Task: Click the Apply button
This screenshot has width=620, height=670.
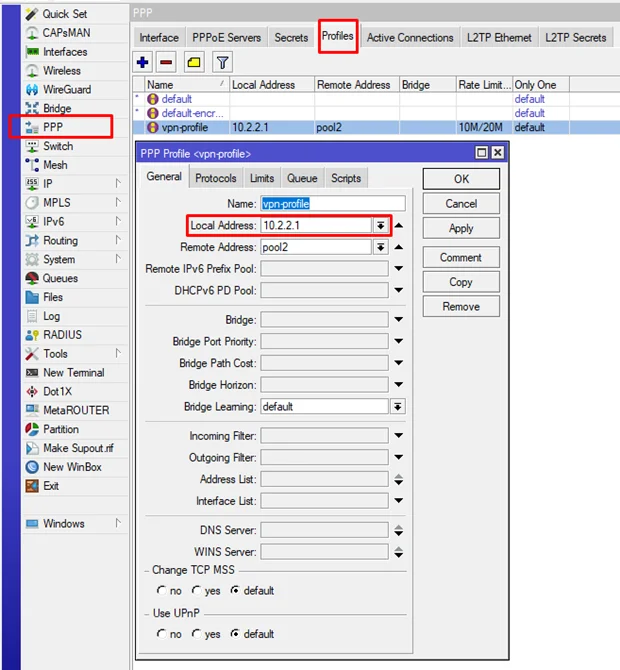Action: (x=461, y=228)
